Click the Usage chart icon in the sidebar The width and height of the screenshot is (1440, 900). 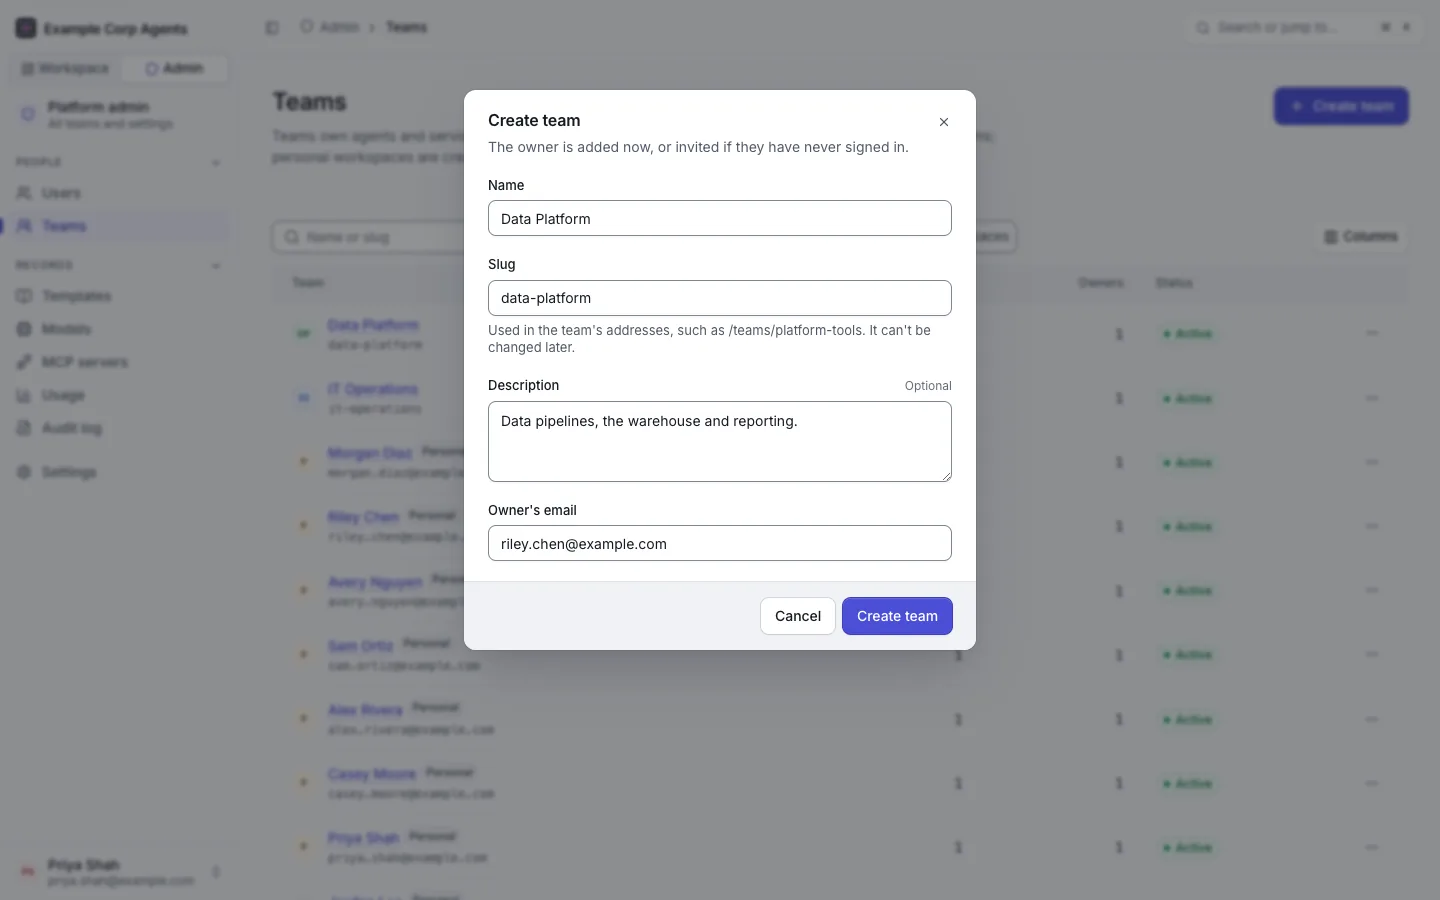coord(25,395)
